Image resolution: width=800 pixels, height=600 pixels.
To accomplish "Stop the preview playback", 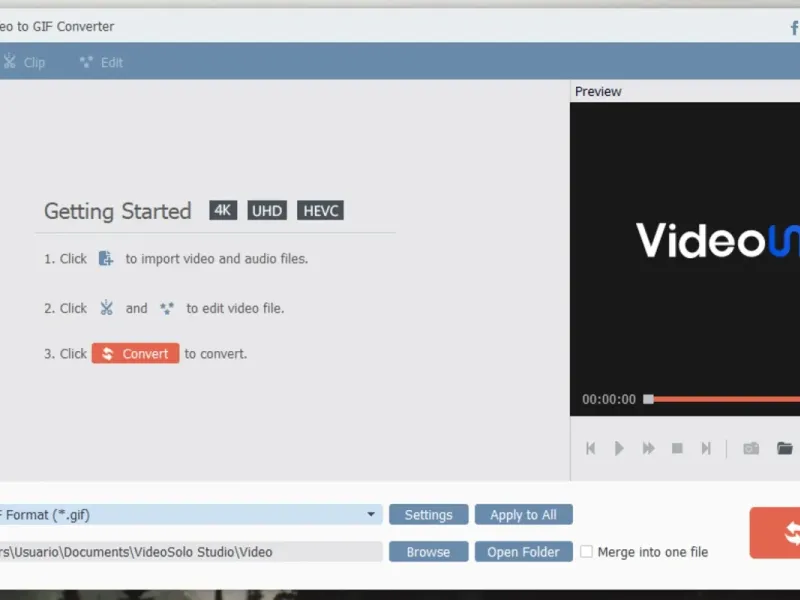I will click(x=677, y=448).
